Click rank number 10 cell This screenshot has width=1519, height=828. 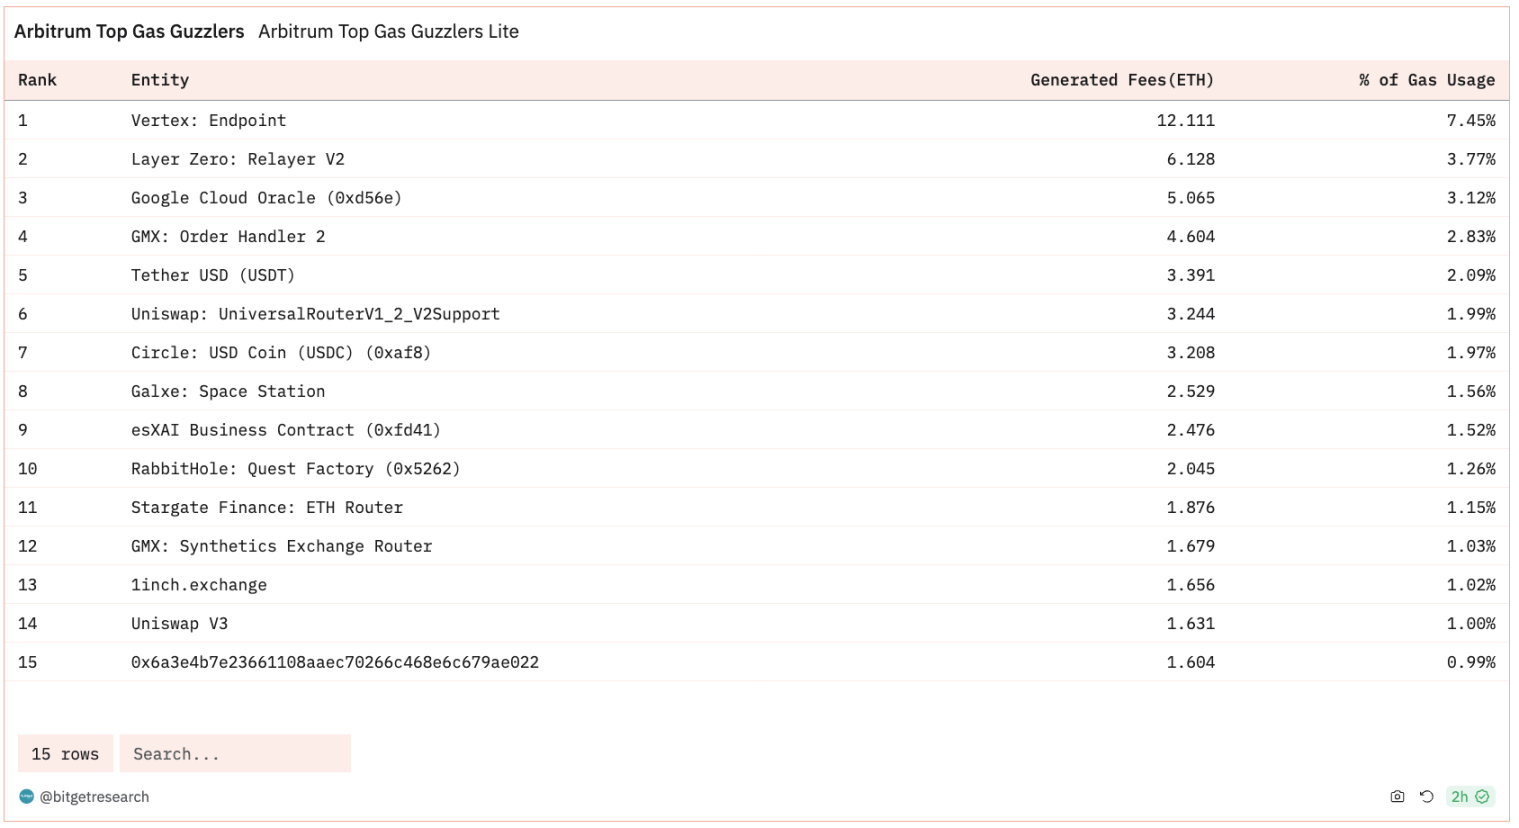pyautogui.click(x=27, y=469)
